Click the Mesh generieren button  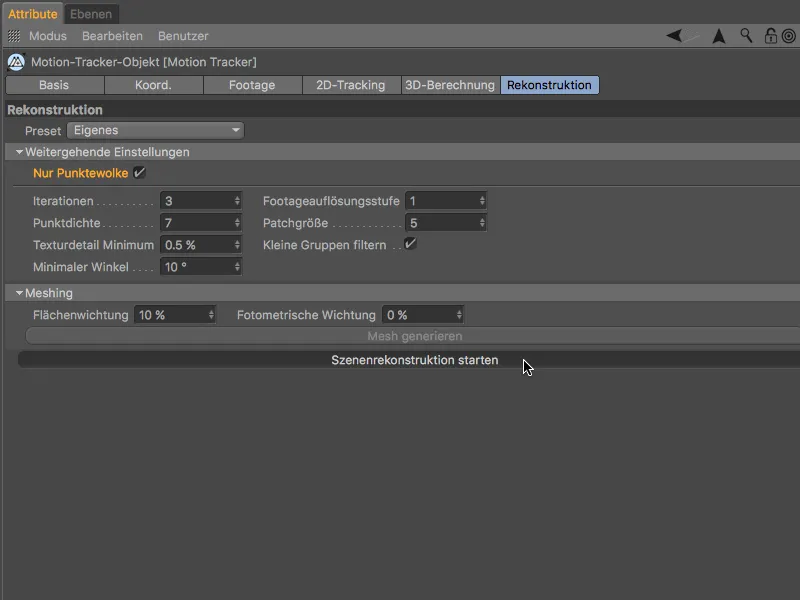tap(414, 336)
